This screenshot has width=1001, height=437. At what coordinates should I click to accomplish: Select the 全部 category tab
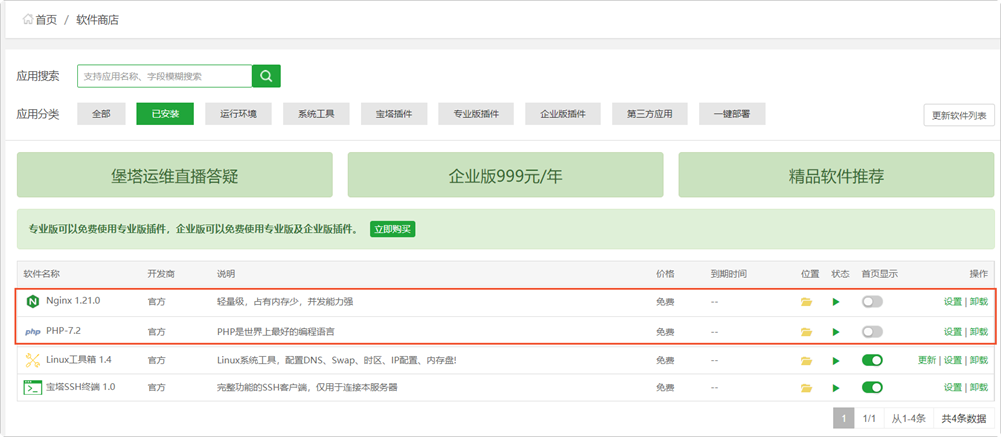(x=101, y=114)
